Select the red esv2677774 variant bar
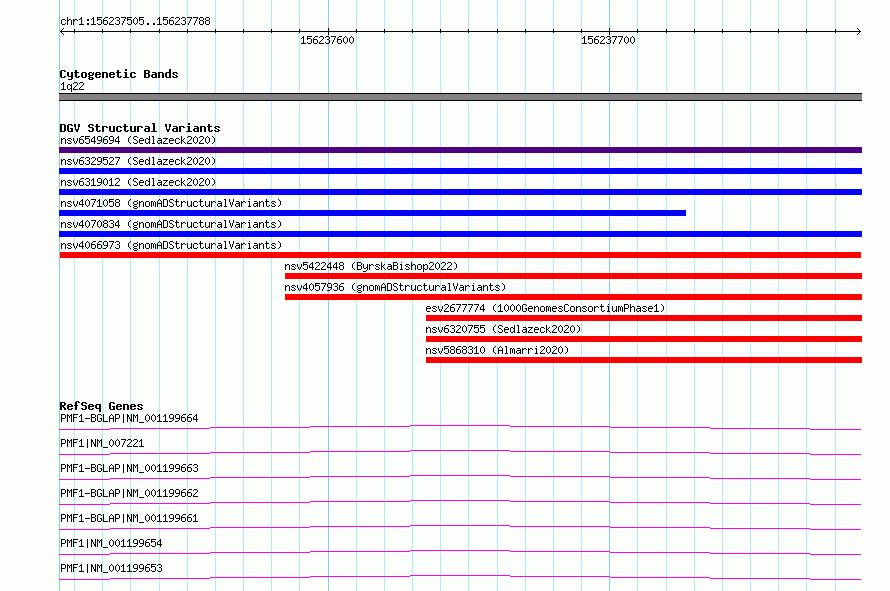Screen dimensions: 890x591 click(x=644, y=318)
